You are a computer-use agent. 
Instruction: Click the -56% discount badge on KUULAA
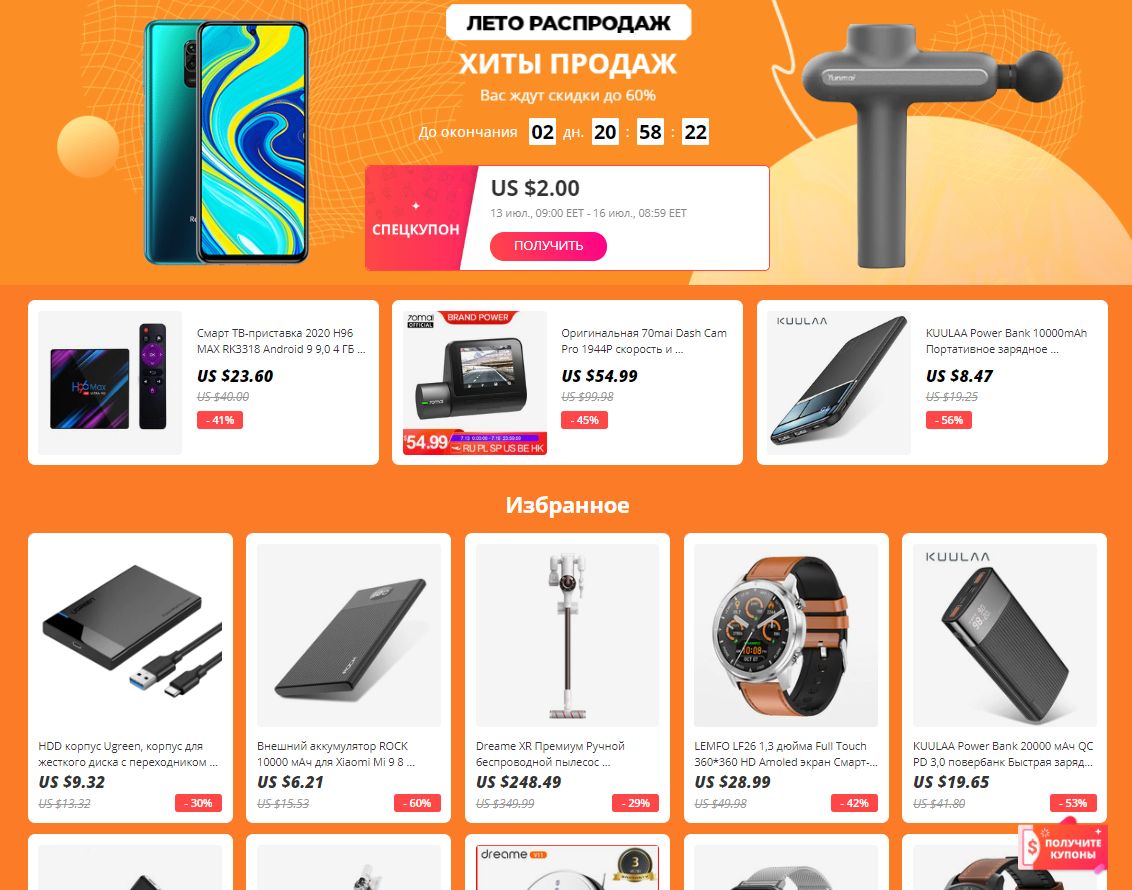coord(949,420)
